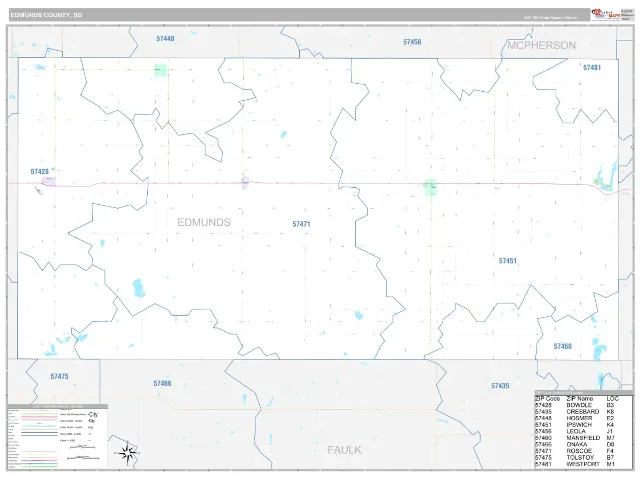The width and height of the screenshot is (640, 480).
Task: Click the 57475 ZIP label on the map
Action: point(60,376)
